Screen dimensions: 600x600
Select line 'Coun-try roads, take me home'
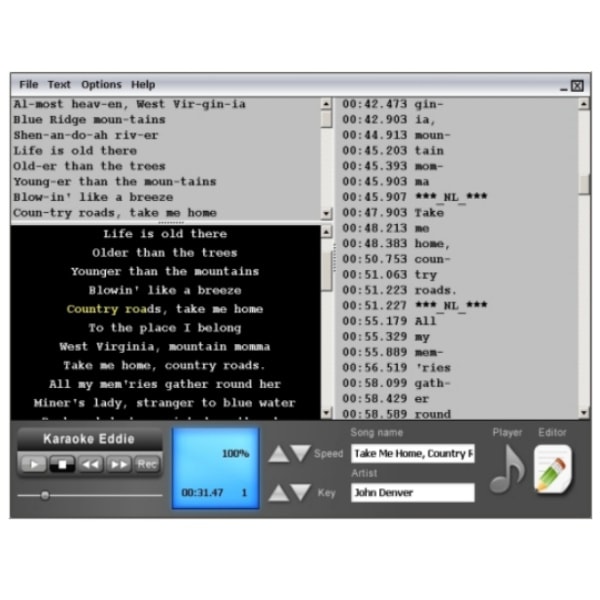coord(115,213)
